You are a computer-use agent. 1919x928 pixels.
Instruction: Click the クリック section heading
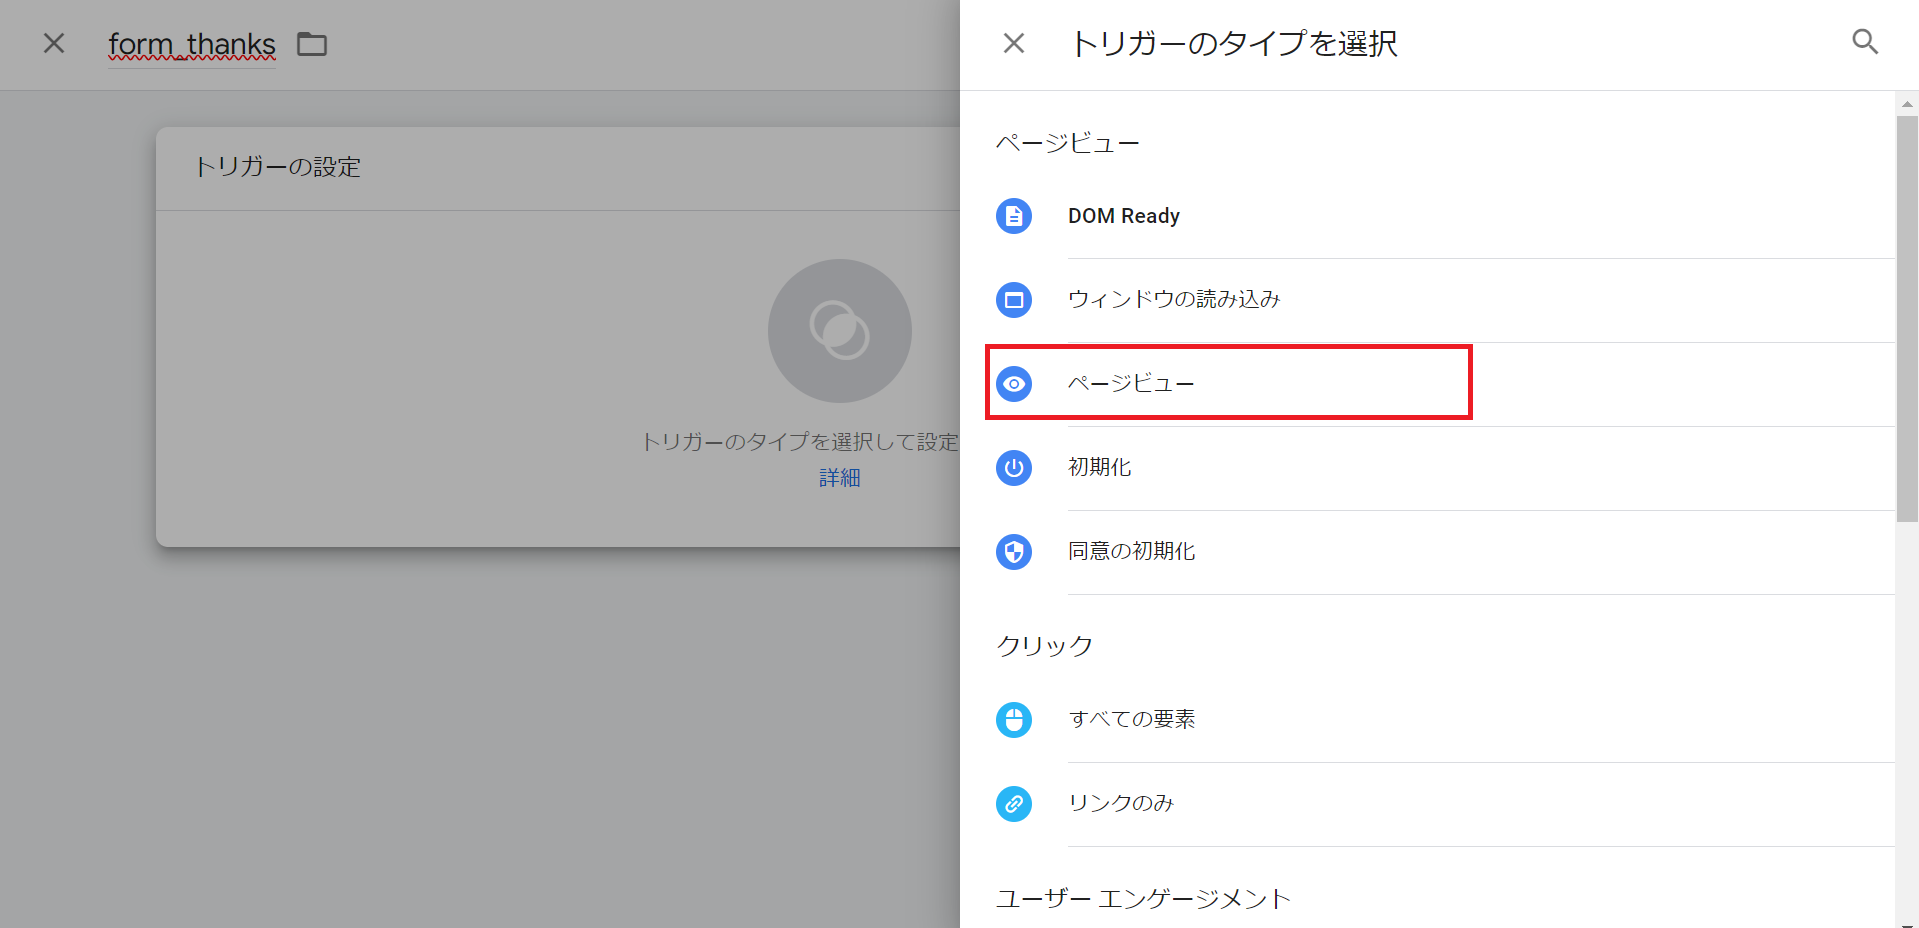(1044, 646)
